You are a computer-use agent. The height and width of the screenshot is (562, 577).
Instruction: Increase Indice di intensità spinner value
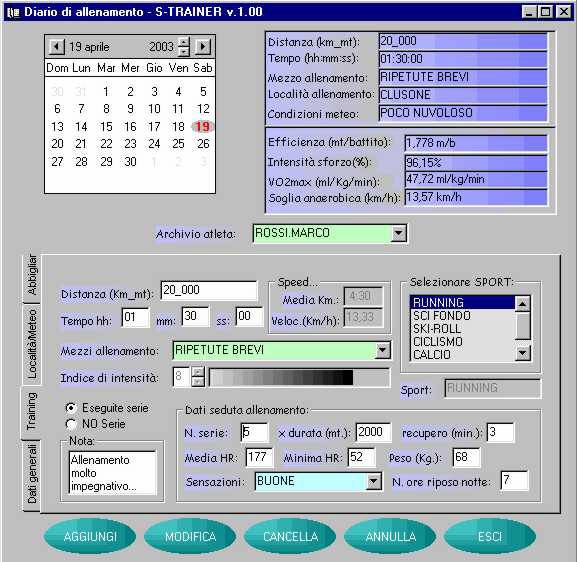click(x=198, y=372)
